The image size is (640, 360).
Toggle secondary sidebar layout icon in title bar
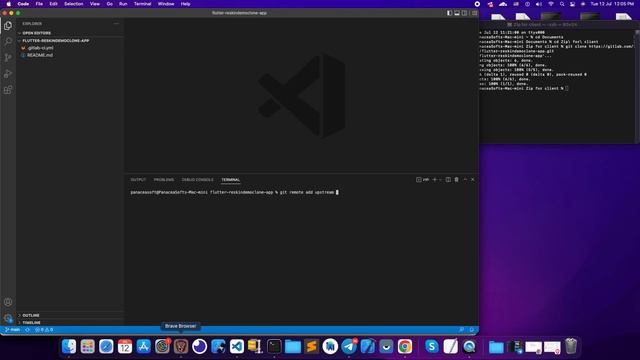[464, 13]
